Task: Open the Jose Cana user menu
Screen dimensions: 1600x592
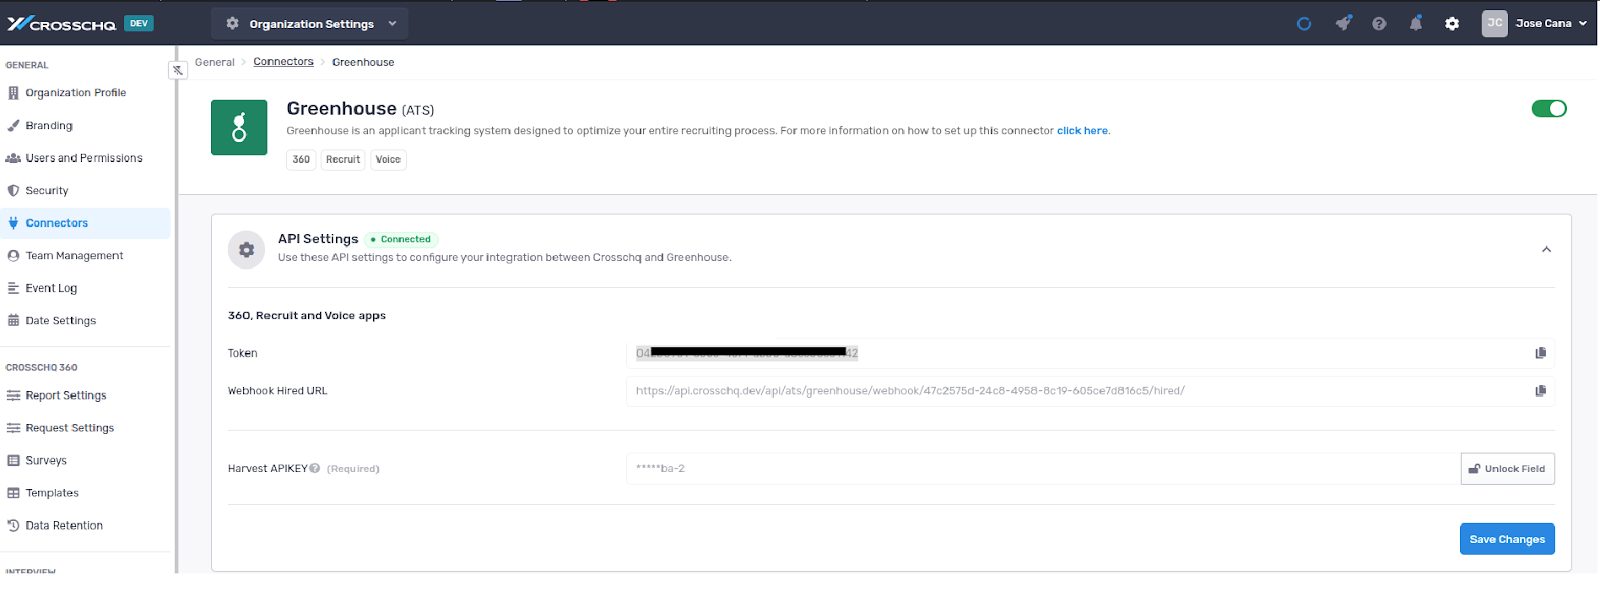Action: (x=1534, y=23)
